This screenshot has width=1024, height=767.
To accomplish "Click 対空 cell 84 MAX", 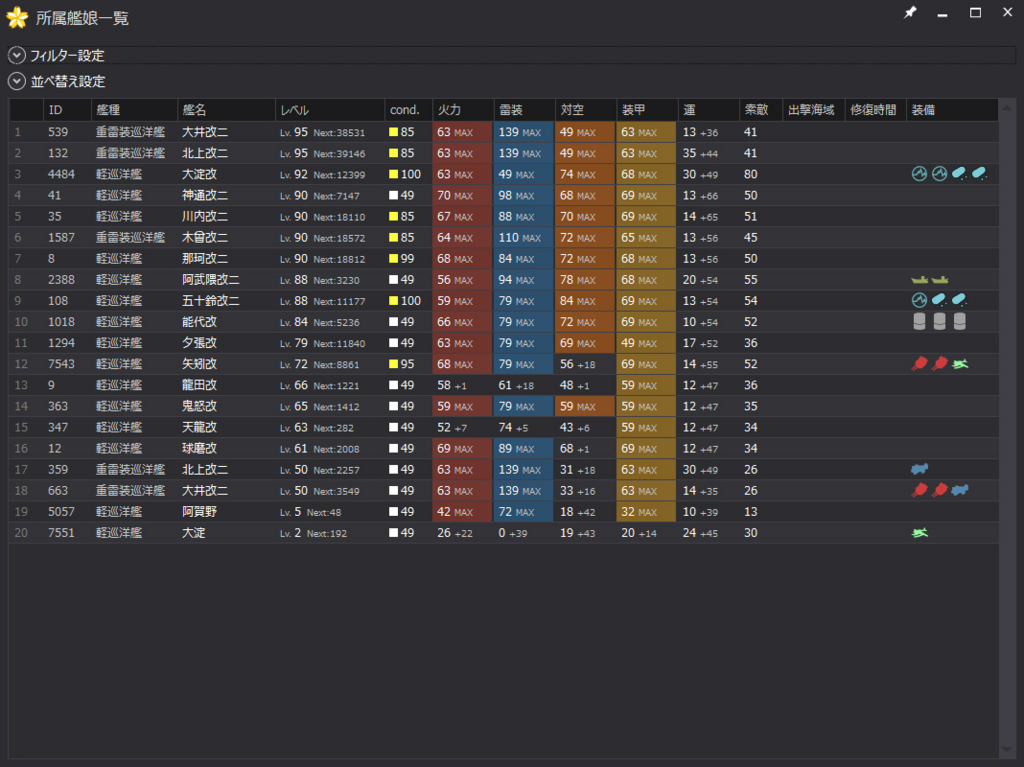I will point(585,301).
